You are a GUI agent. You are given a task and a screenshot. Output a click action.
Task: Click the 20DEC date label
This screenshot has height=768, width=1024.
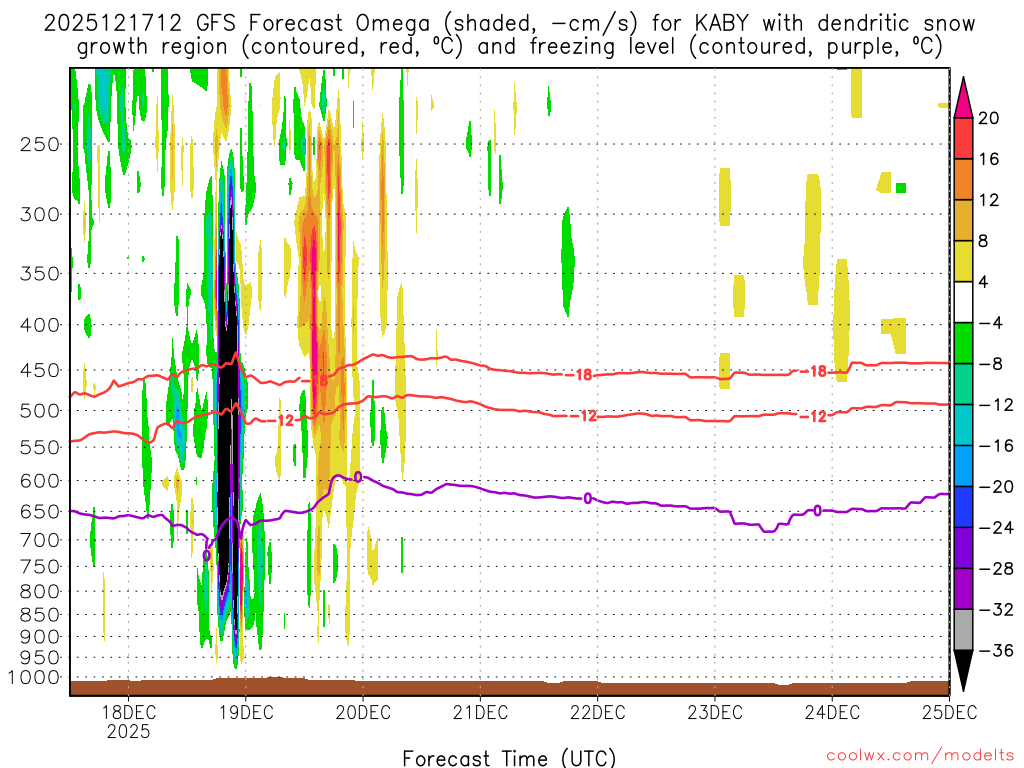click(x=363, y=712)
